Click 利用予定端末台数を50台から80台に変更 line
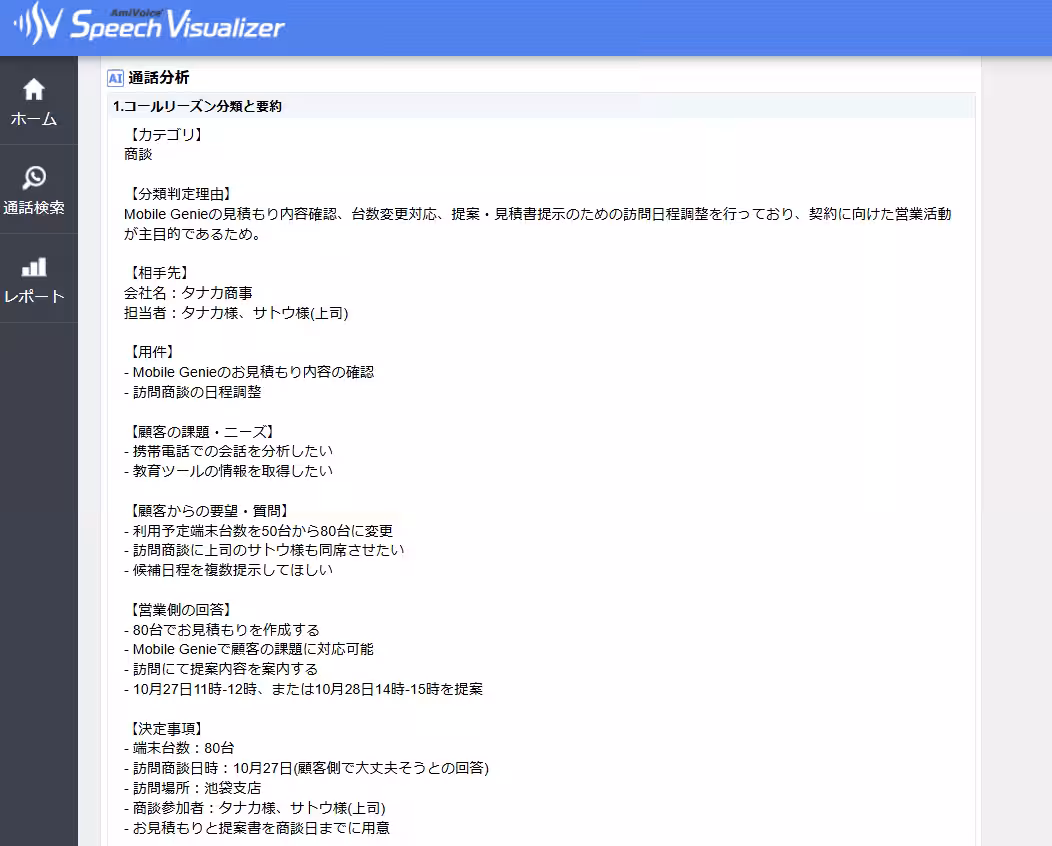Image resolution: width=1052 pixels, height=846 pixels. (x=258, y=531)
